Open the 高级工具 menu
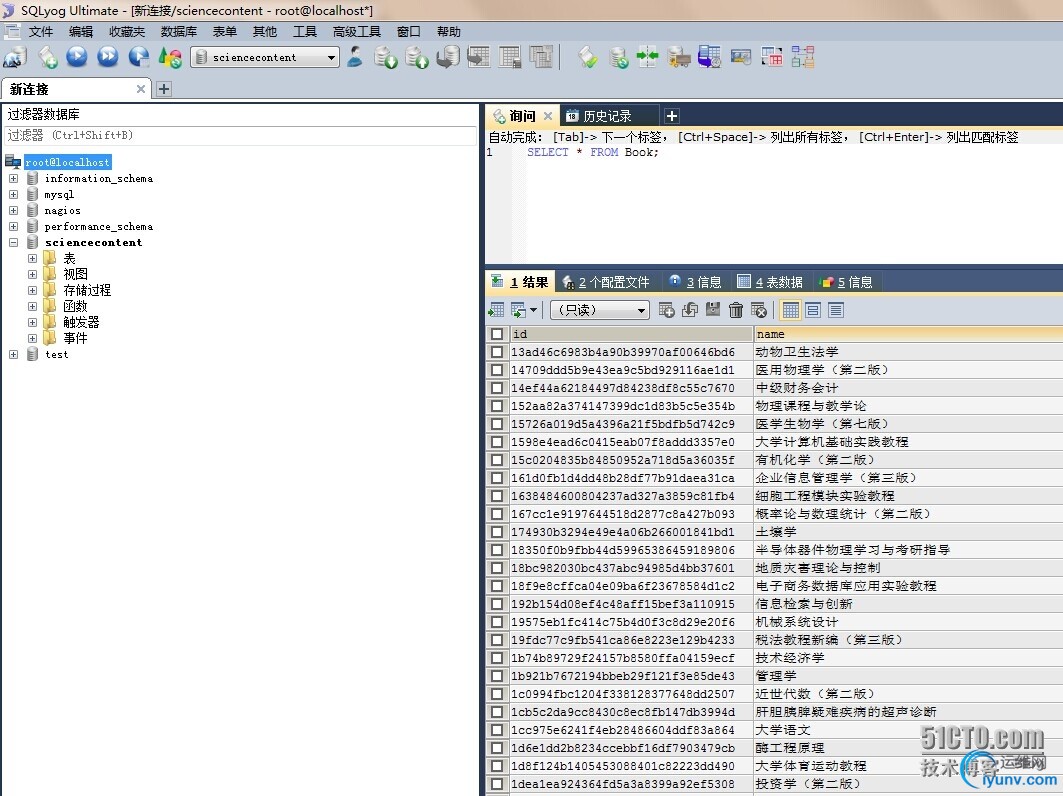The width and height of the screenshot is (1063, 796). [357, 31]
